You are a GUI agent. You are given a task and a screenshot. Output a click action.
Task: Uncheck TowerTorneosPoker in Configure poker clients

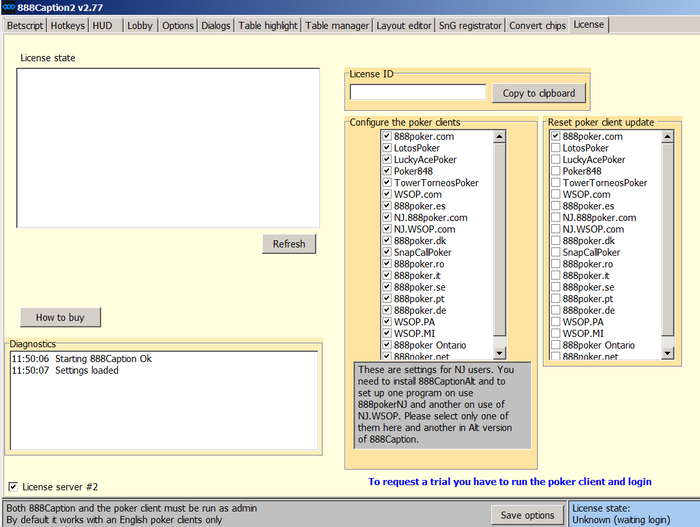point(387,182)
